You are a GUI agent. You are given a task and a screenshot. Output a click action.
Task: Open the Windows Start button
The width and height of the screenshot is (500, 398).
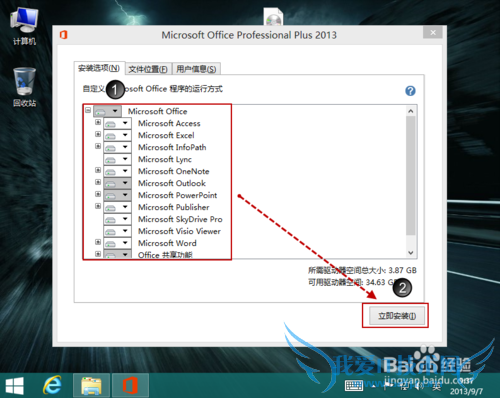pos(14,386)
